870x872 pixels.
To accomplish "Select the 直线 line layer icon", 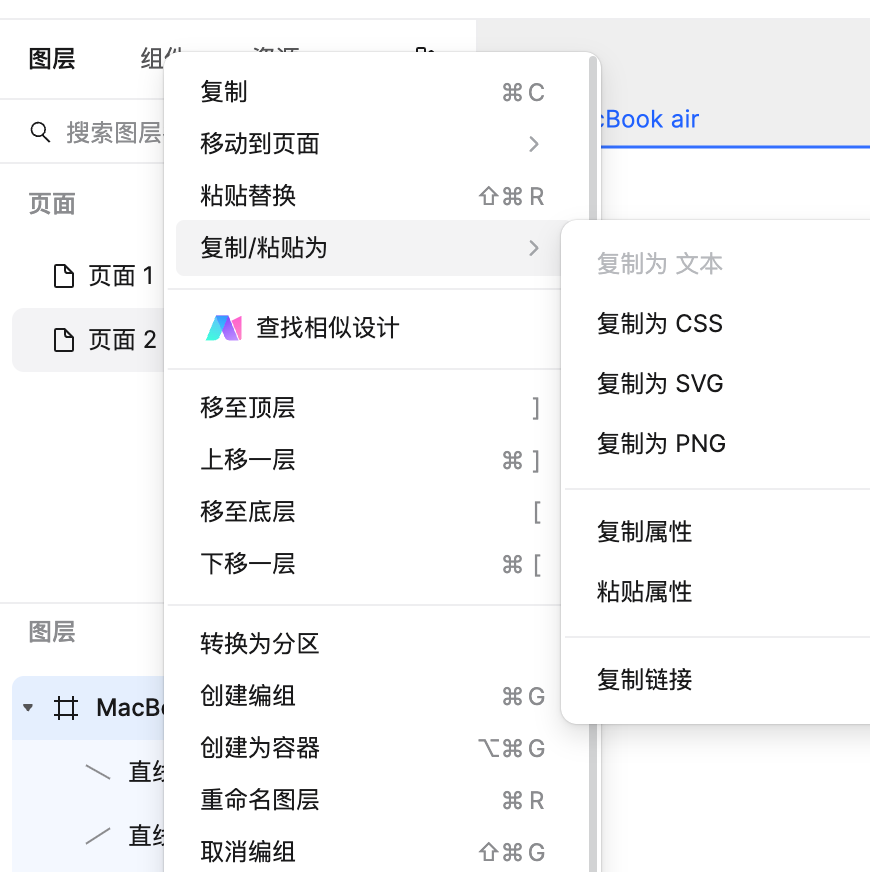I will coord(100,771).
